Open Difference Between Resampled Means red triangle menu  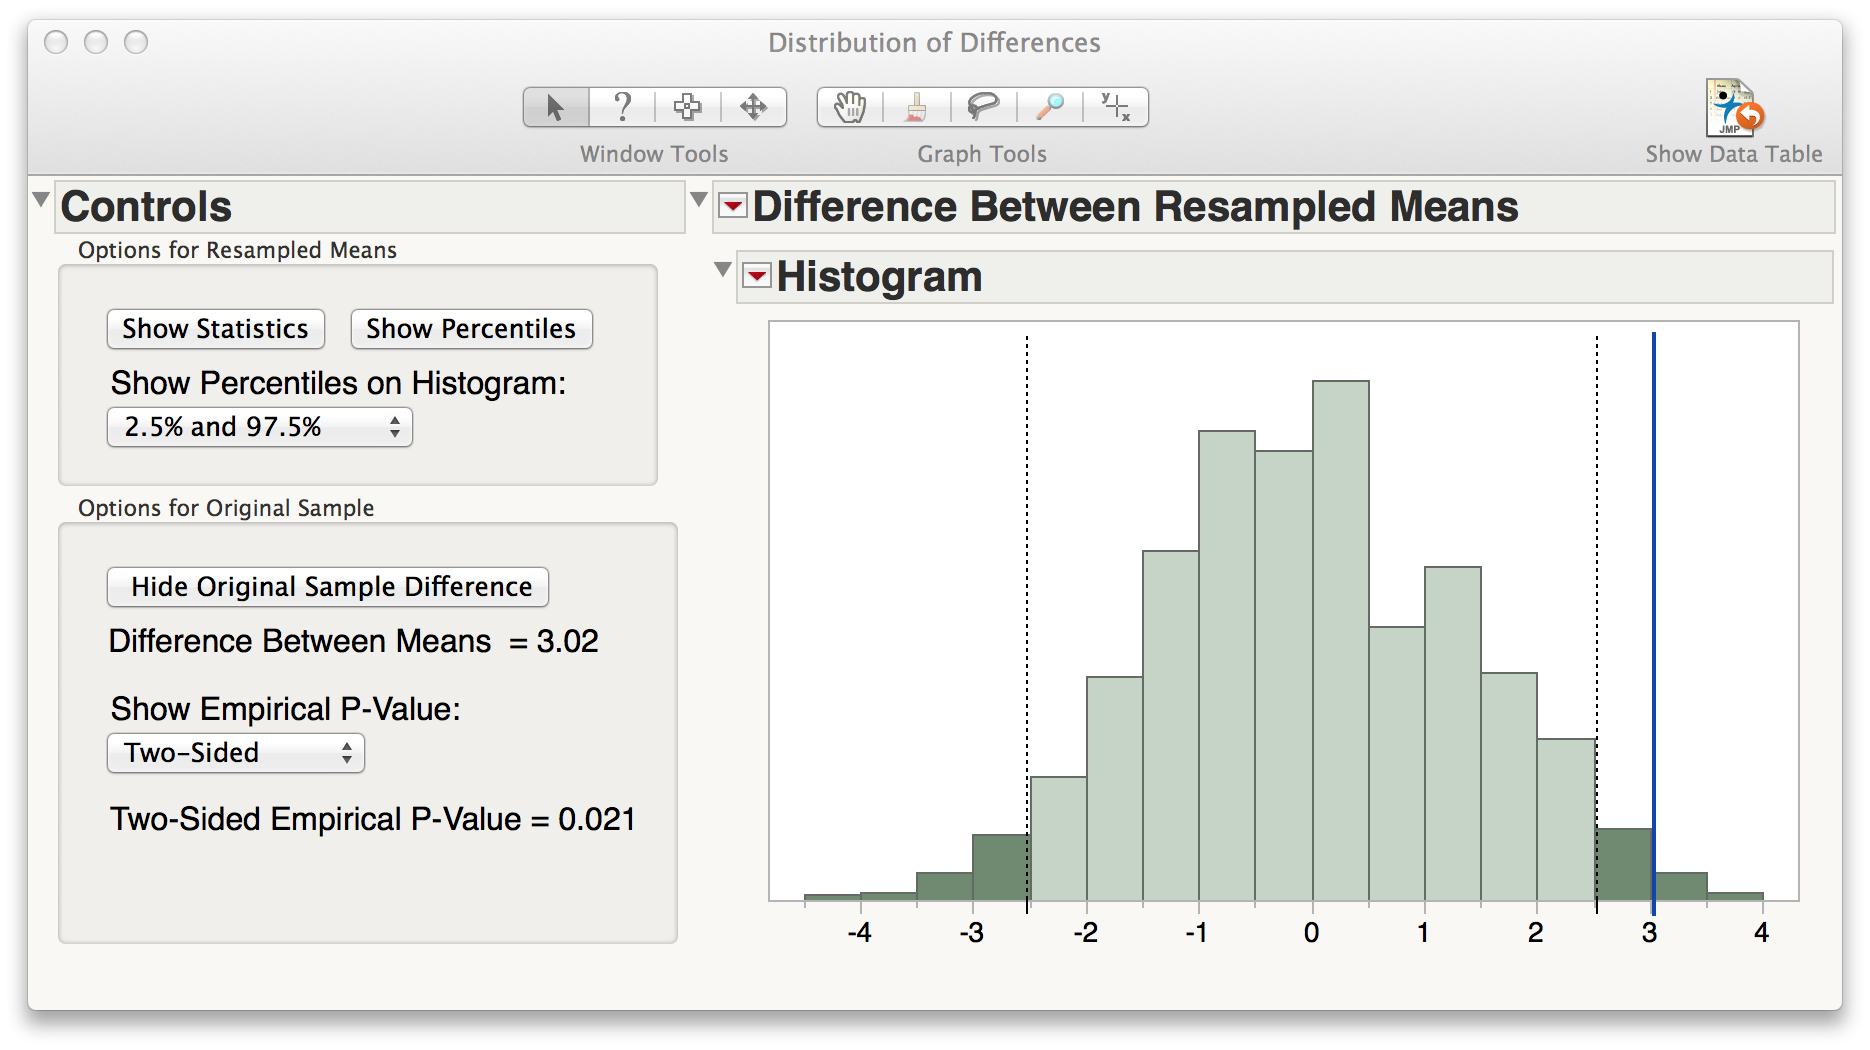[733, 206]
